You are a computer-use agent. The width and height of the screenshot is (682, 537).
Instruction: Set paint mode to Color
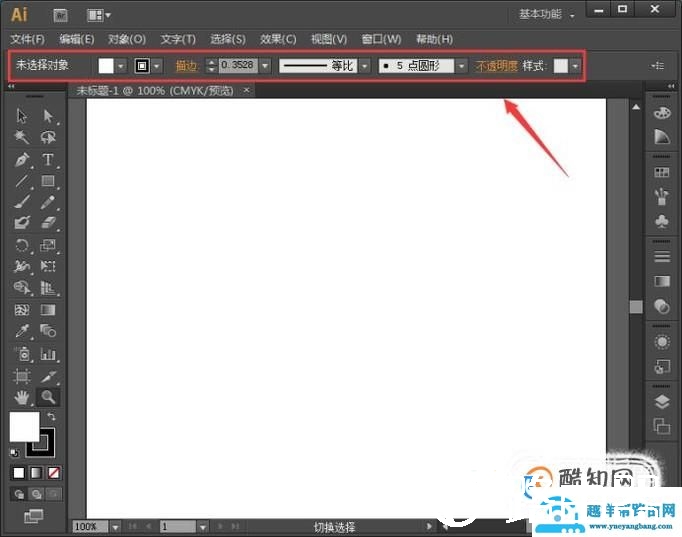19,473
